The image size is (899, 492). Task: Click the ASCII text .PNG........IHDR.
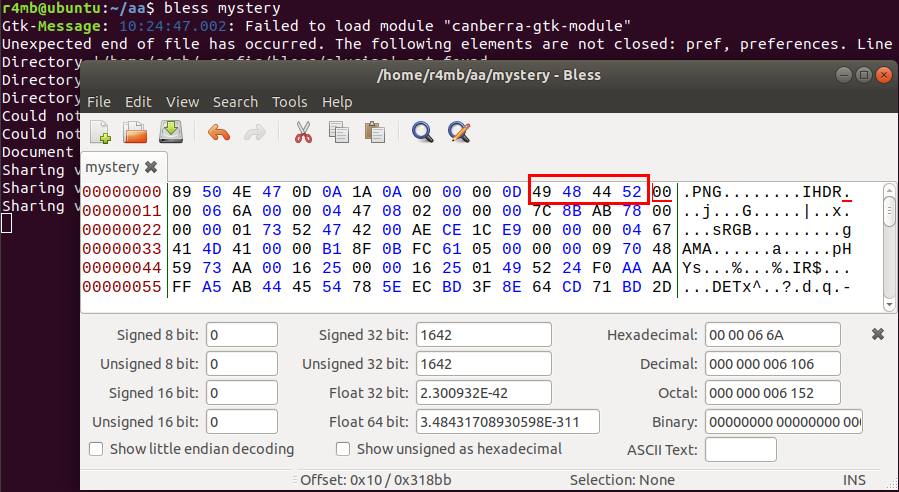tap(767, 192)
